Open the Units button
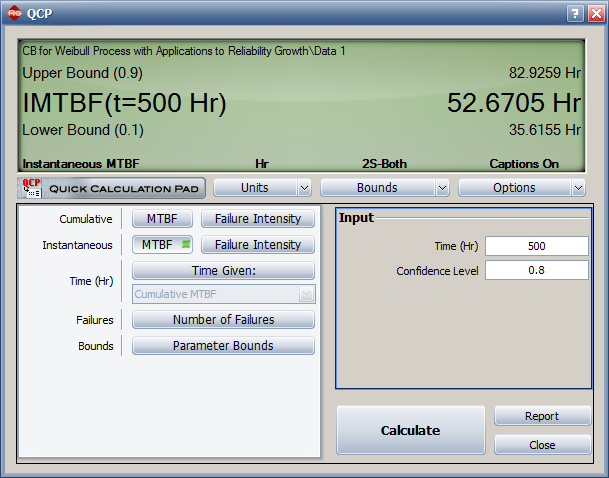Image resolution: width=609 pixels, height=478 pixels. (x=255, y=188)
